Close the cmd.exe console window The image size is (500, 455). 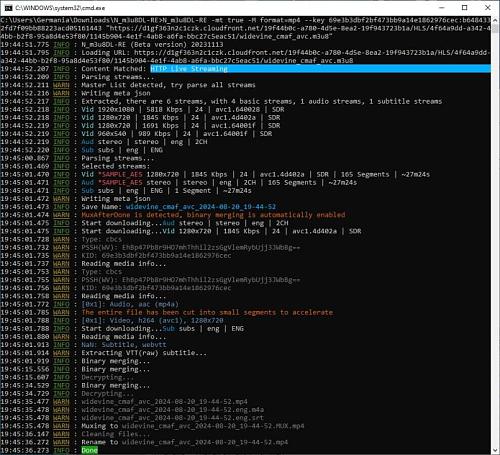tap(488, 7)
